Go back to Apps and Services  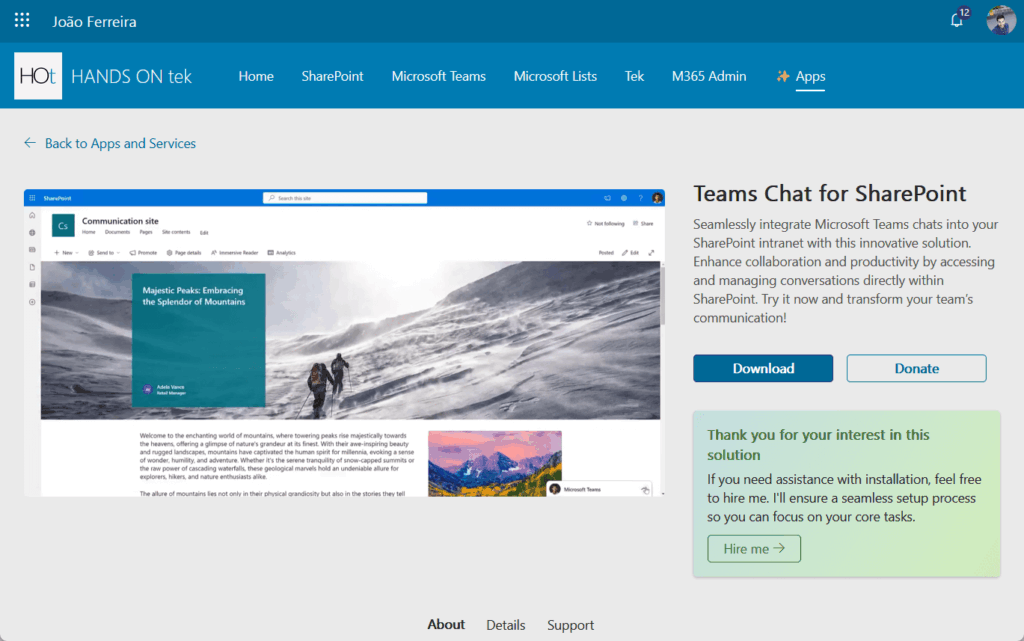pos(120,144)
